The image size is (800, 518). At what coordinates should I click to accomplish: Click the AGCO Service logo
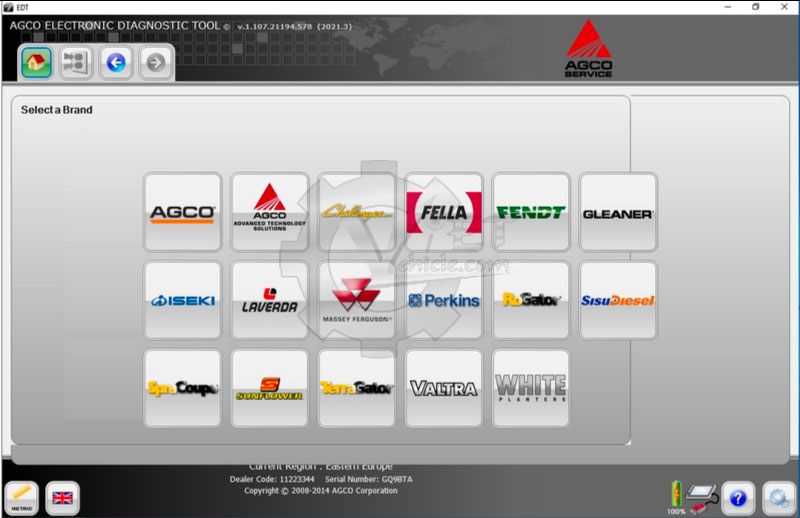pyautogui.click(x=589, y=50)
